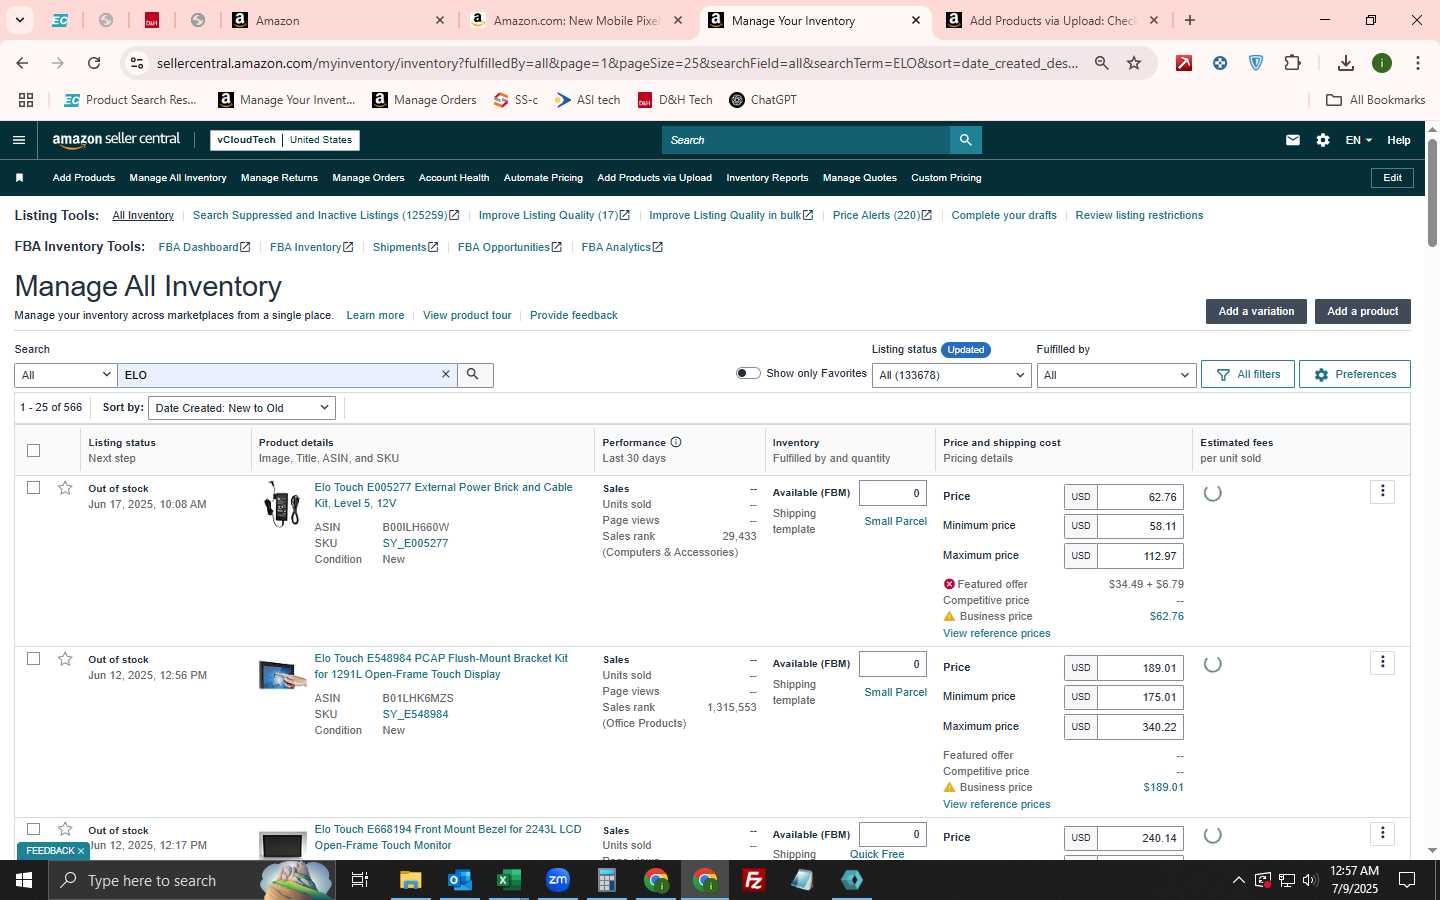Open Excel from the taskbar
Screen dimensions: 1440x900
pos(508,880)
